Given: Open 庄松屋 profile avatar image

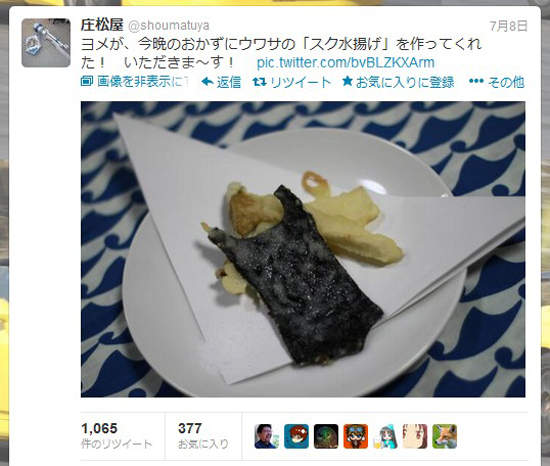Looking at the screenshot, I should [46, 43].
